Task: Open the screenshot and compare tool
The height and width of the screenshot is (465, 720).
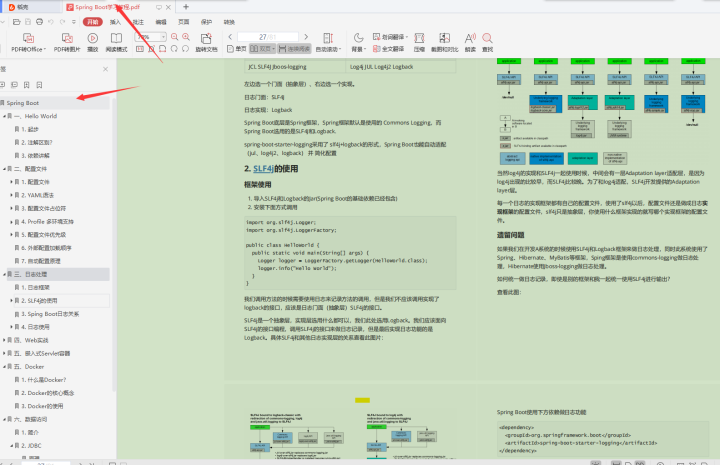Action: click(444, 42)
